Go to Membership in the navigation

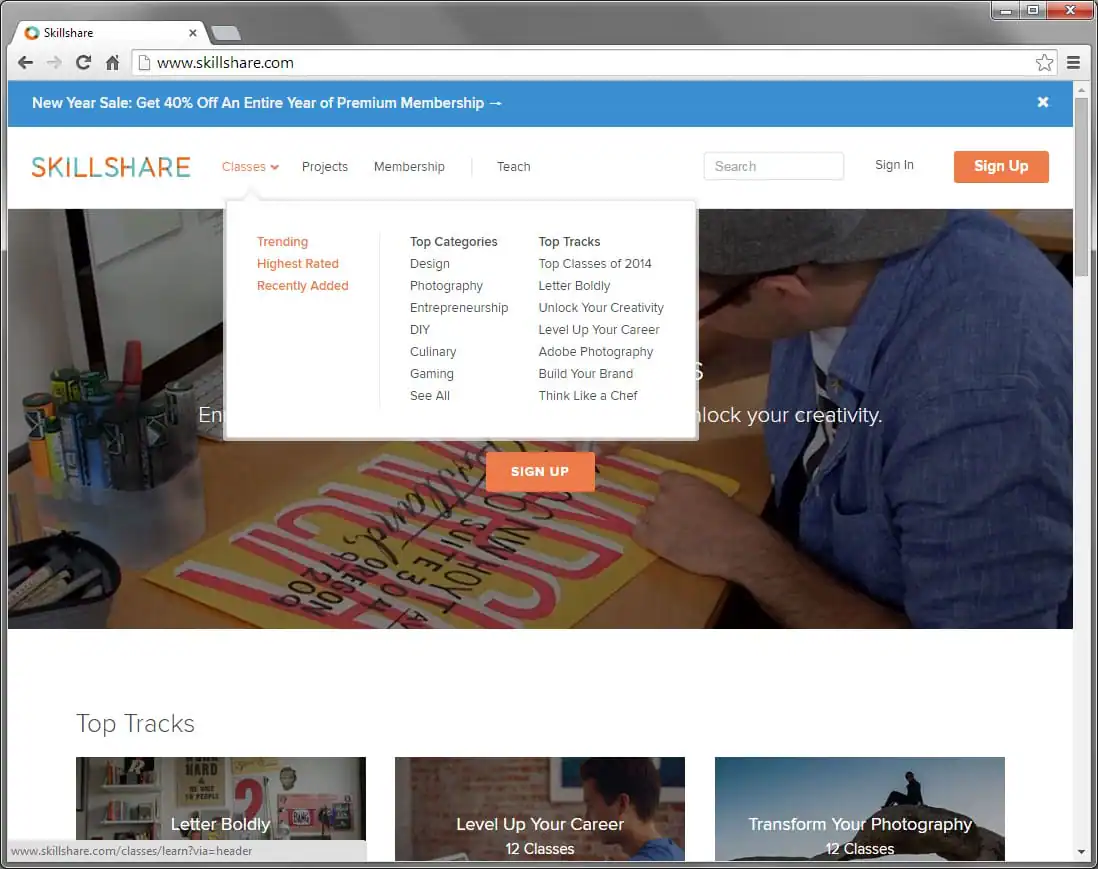[409, 167]
